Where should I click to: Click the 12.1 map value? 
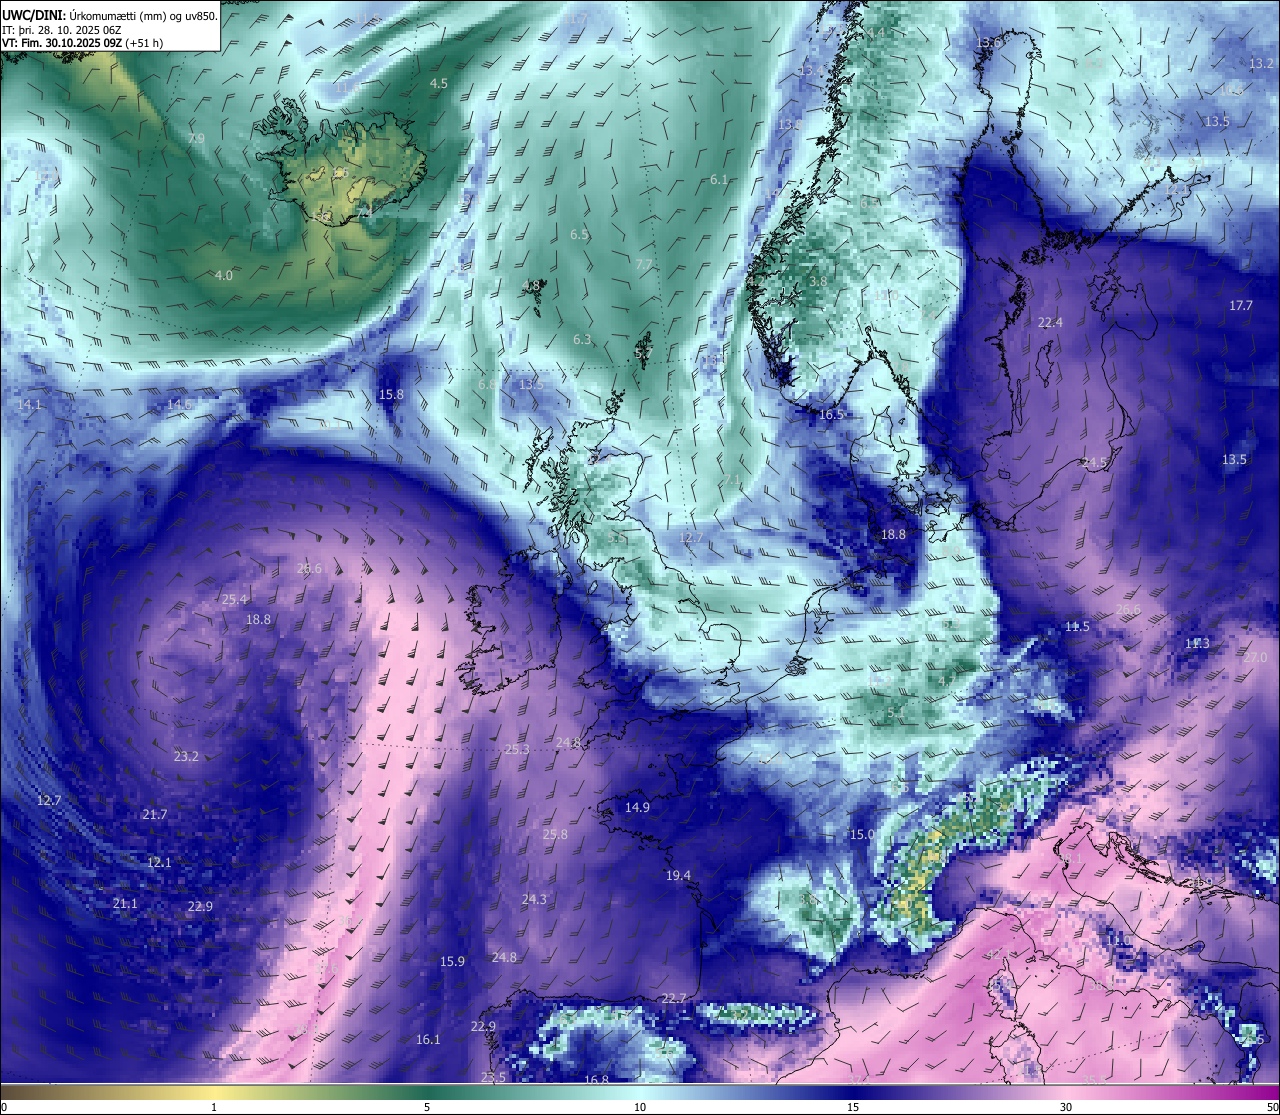click(159, 862)
